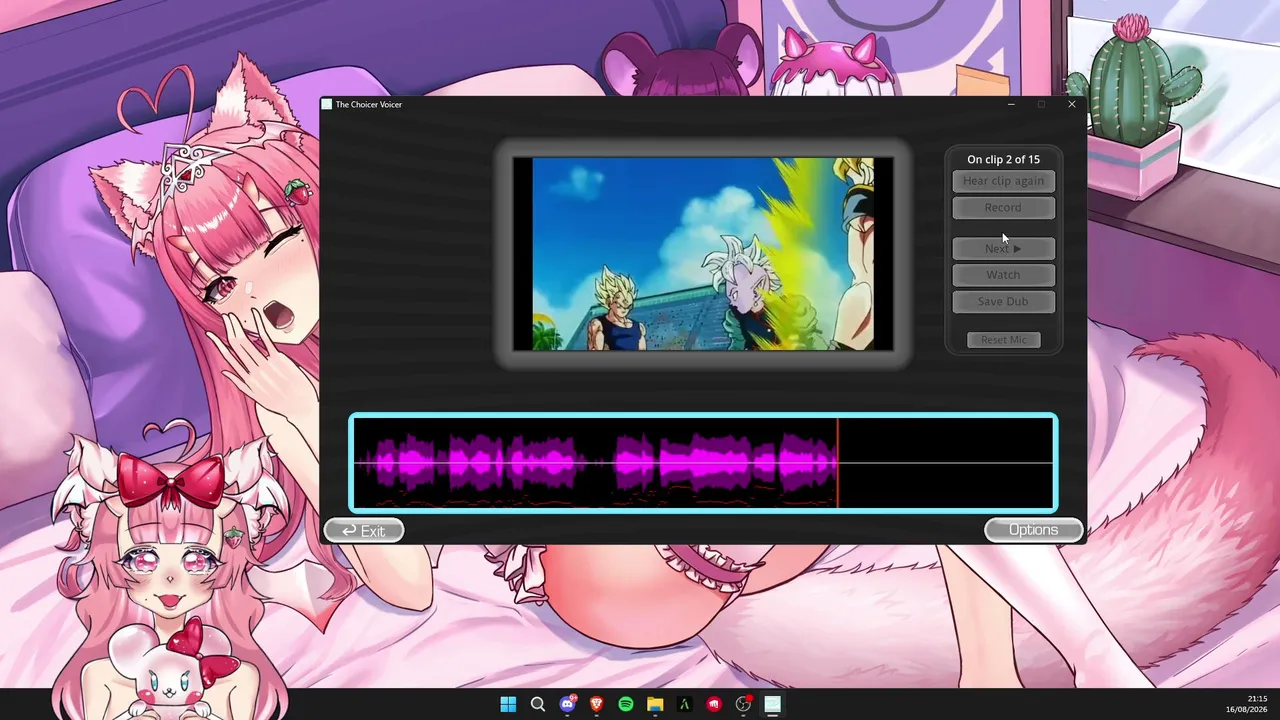Reset the microphone with Reset Mic
Viewport: 1280px width, 720px height.
(1003, 340)
